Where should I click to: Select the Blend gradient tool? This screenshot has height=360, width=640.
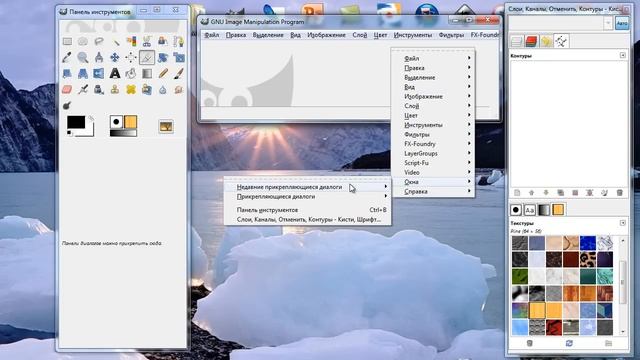147,73
